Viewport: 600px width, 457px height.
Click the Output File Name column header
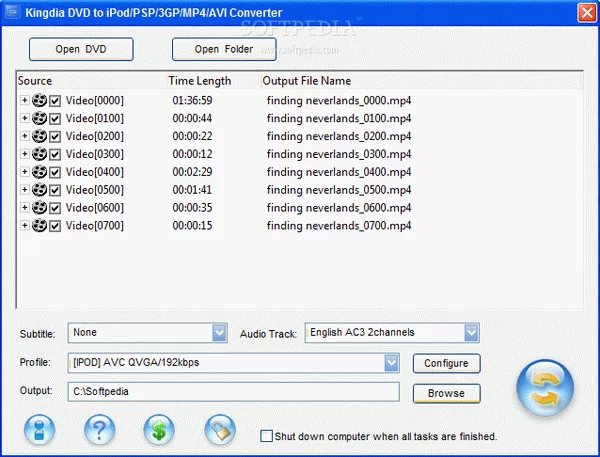point(307,81)
